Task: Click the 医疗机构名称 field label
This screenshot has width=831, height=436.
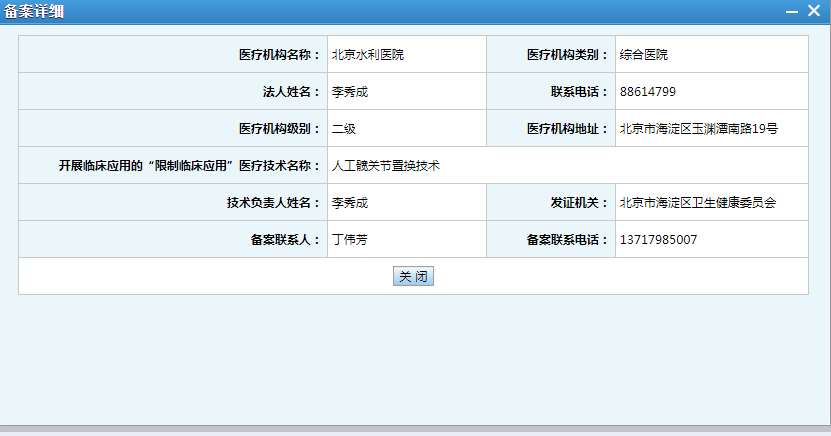Action: click(278, 55)
